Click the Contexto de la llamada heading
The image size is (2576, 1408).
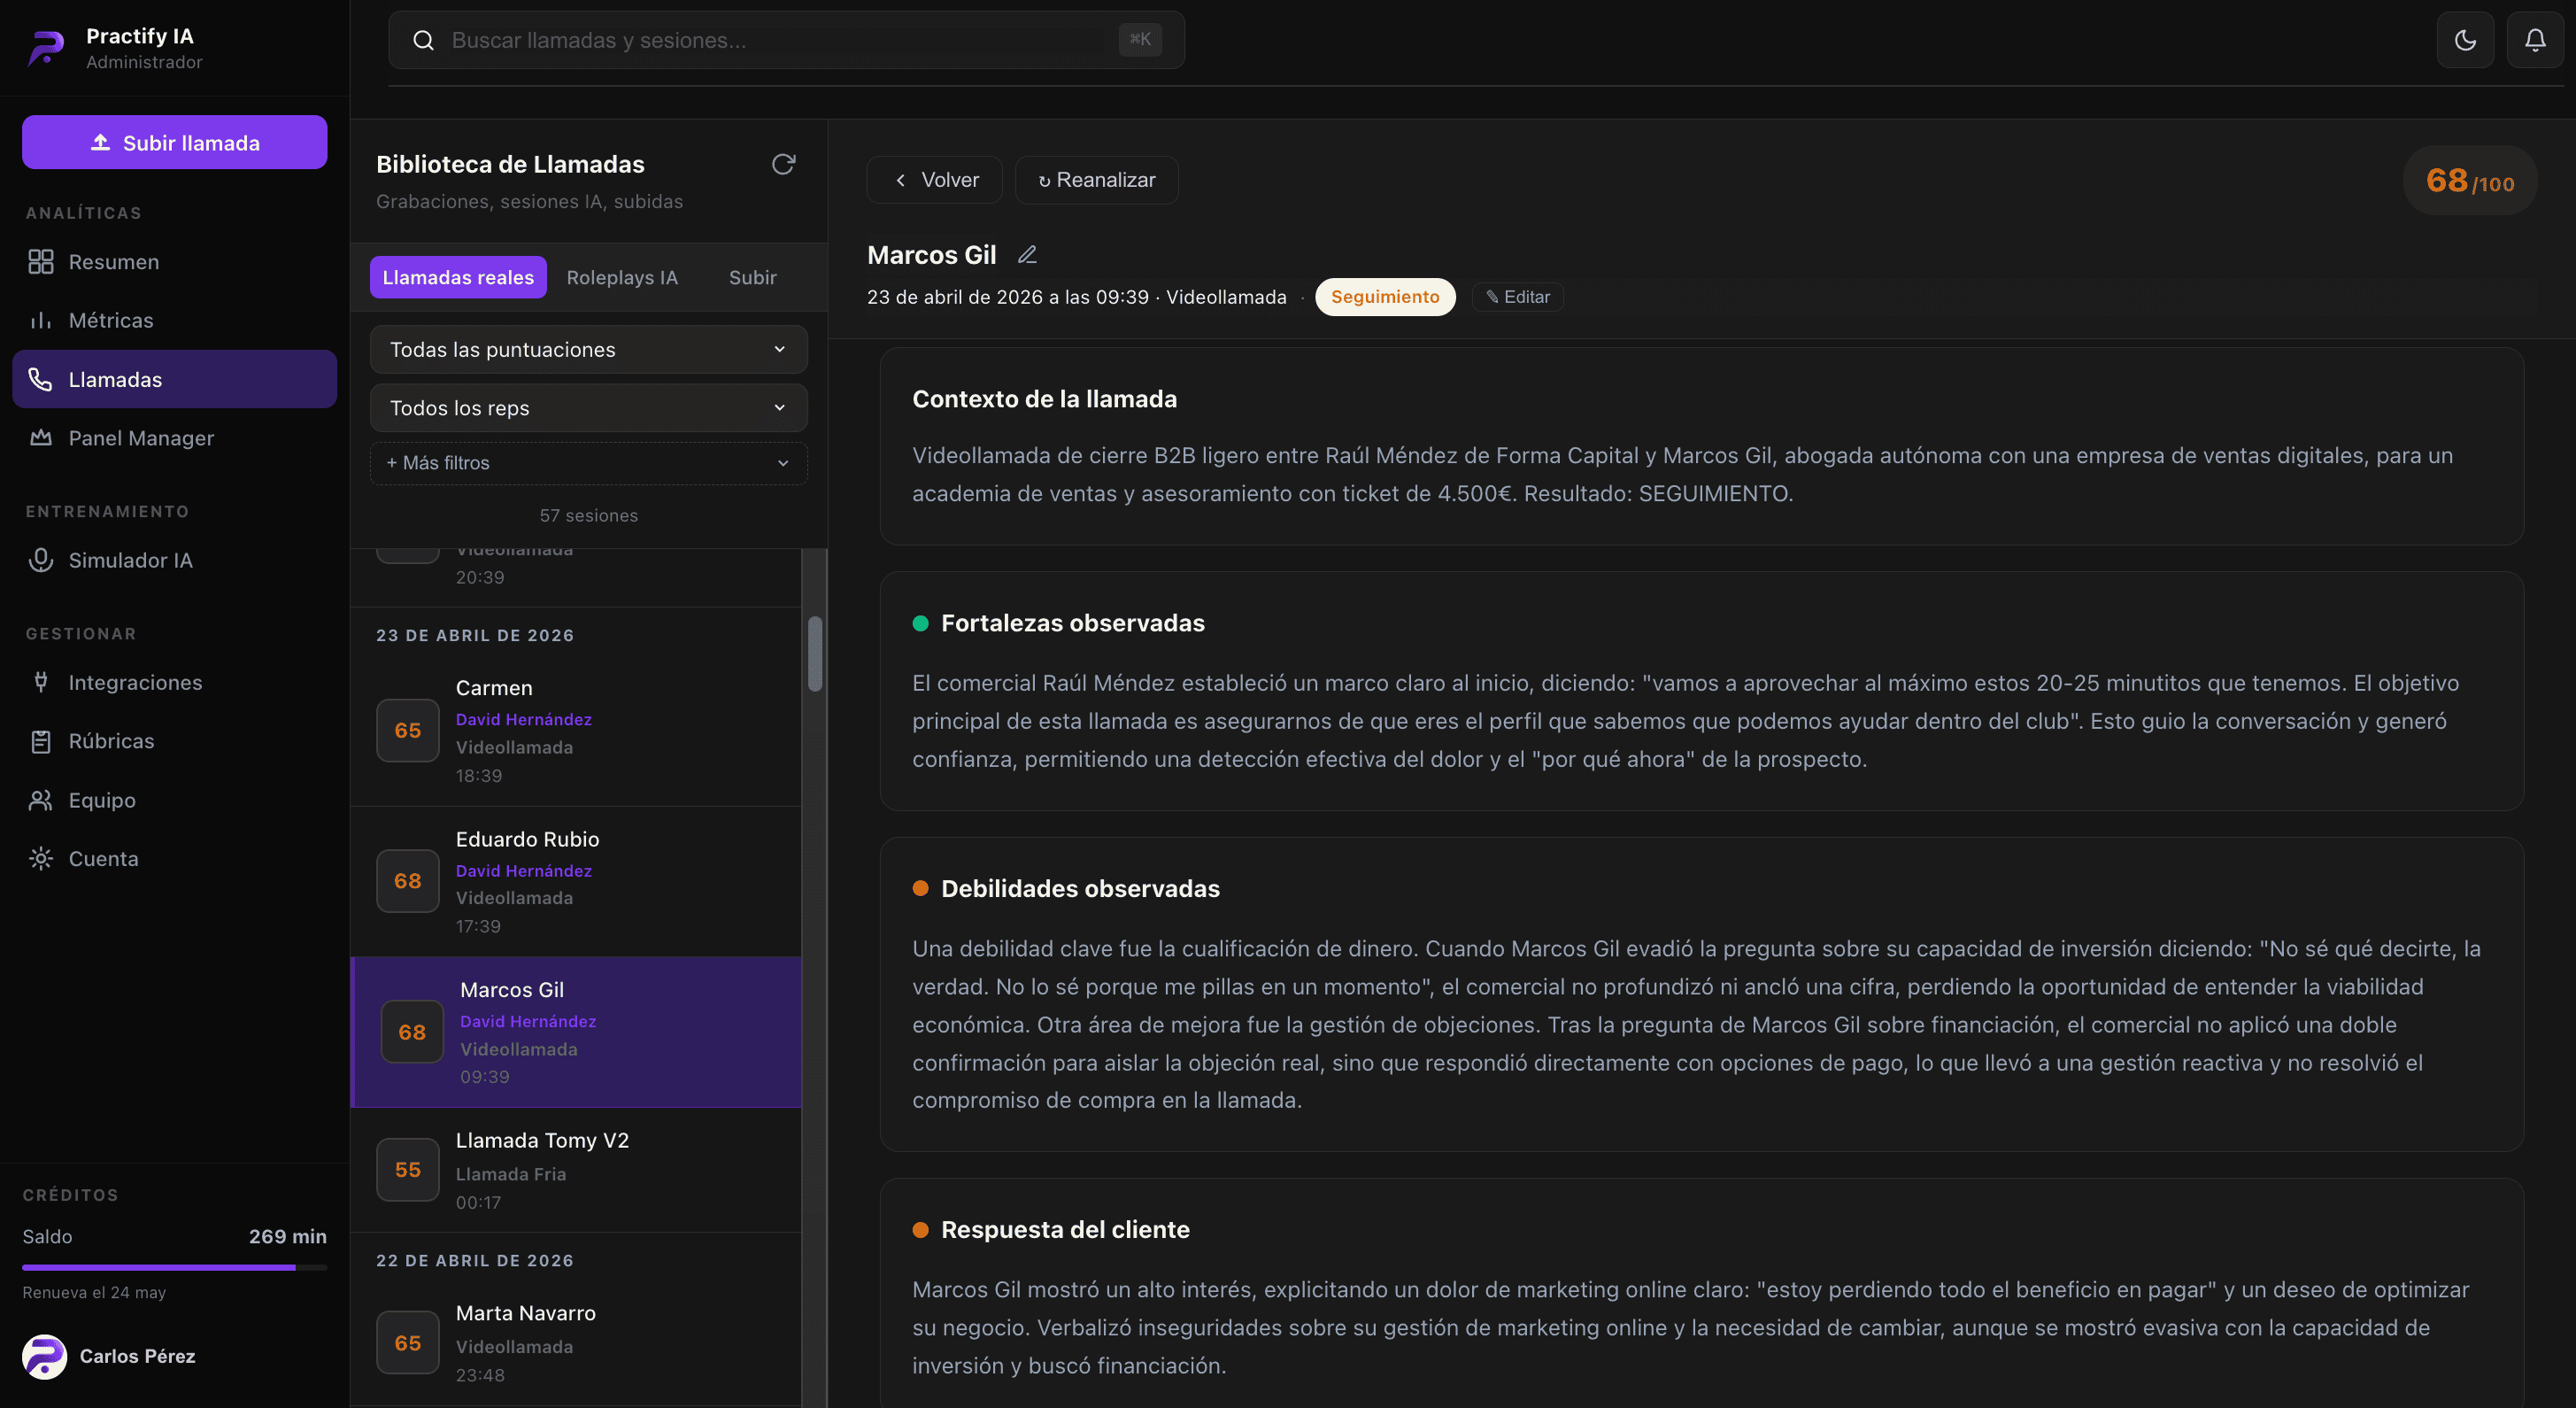pos(1044,399)
